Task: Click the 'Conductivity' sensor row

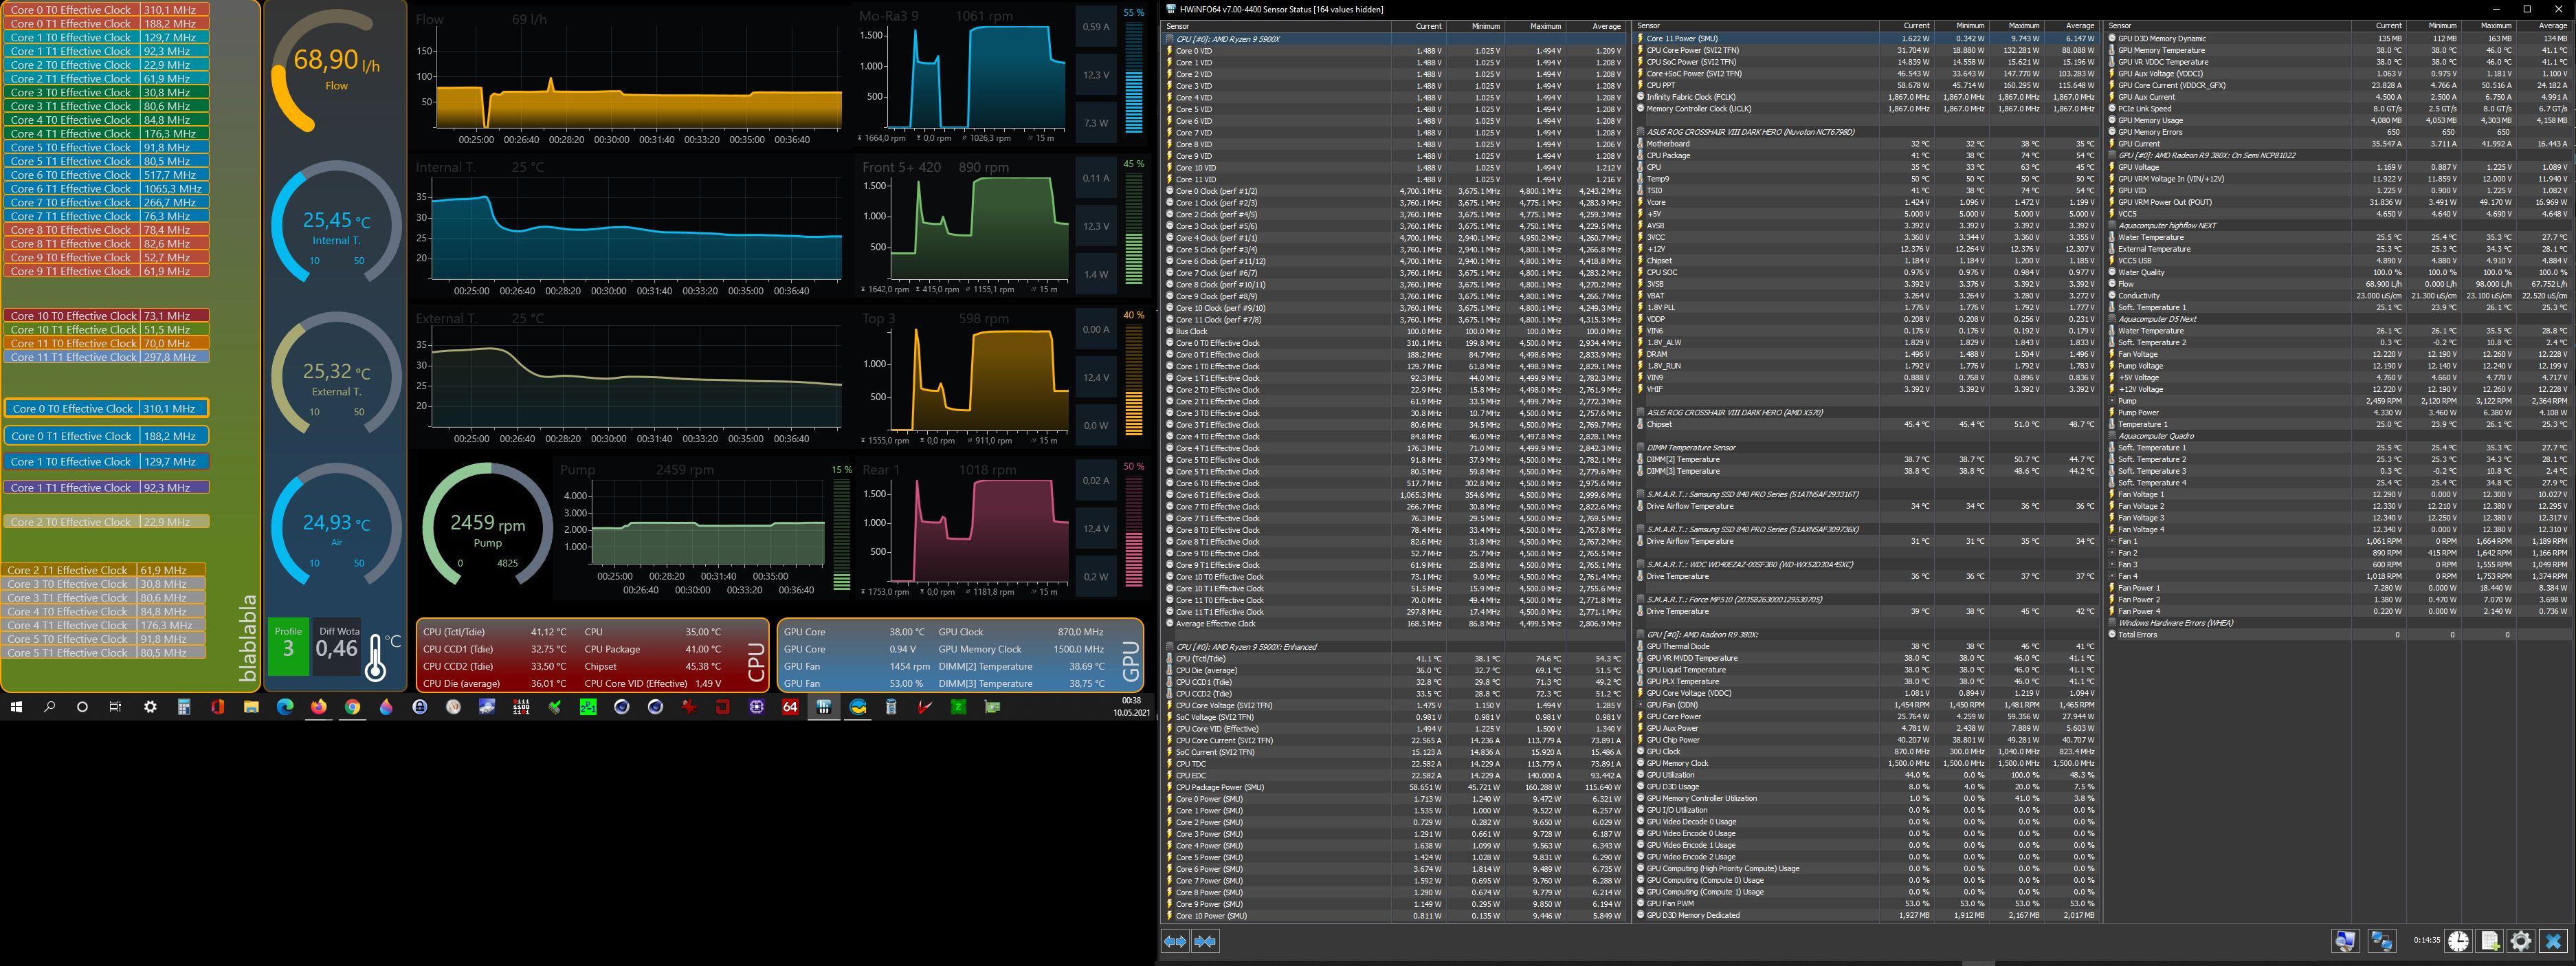Action: coord(2337,296)
